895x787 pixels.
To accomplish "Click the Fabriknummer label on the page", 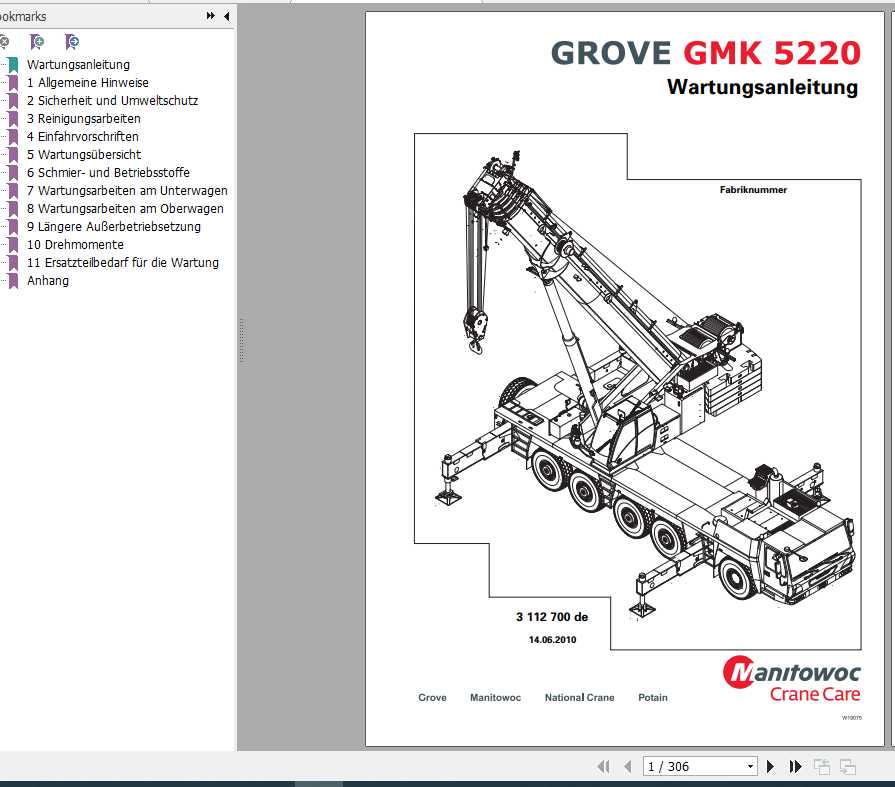I will (753, 189).
